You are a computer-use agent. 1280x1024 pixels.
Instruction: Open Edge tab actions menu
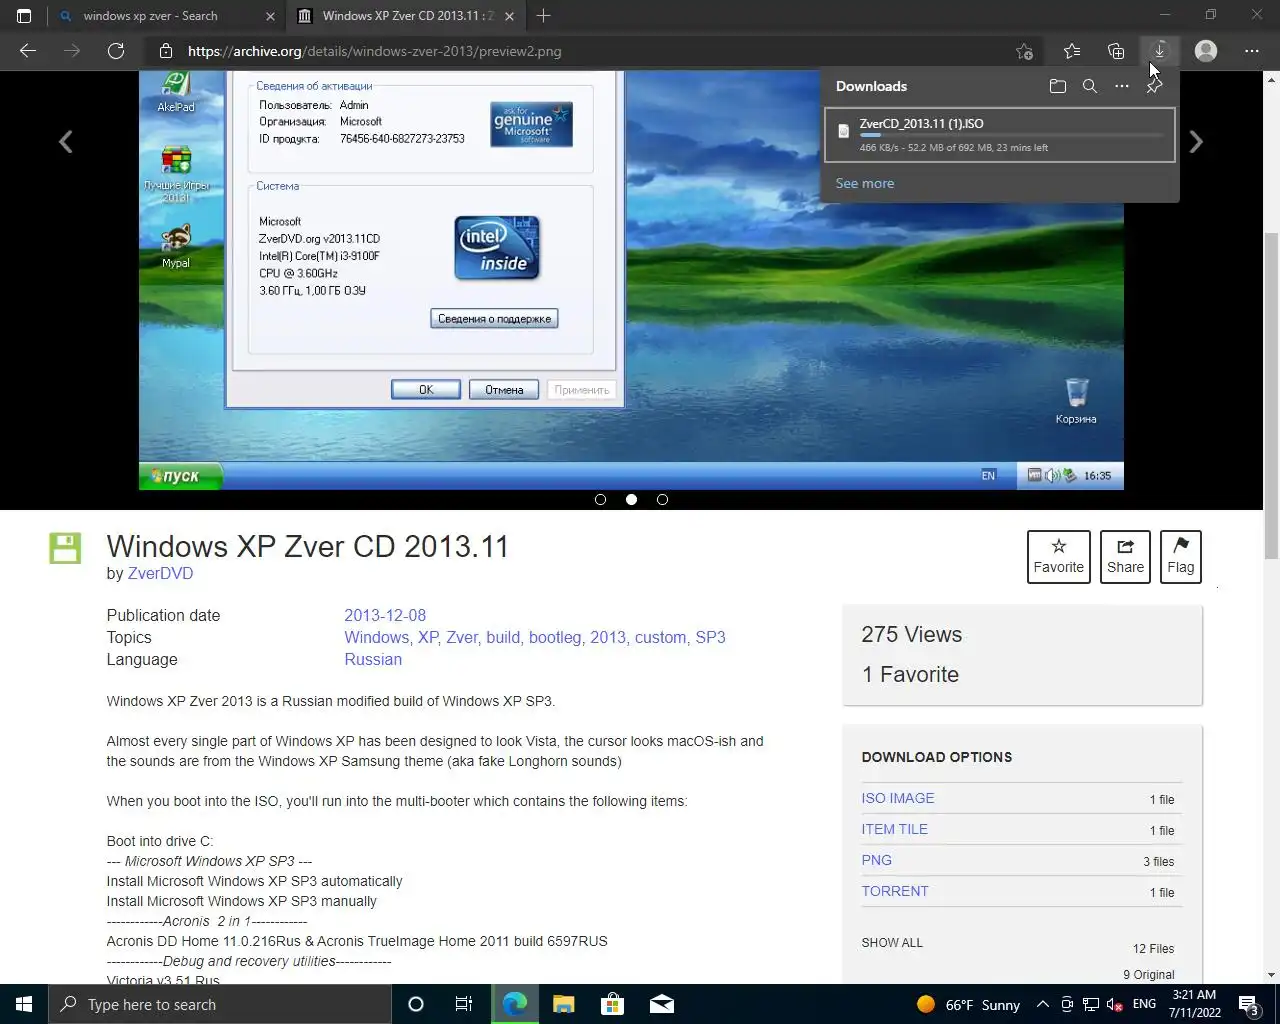click(x=24, y=16)
